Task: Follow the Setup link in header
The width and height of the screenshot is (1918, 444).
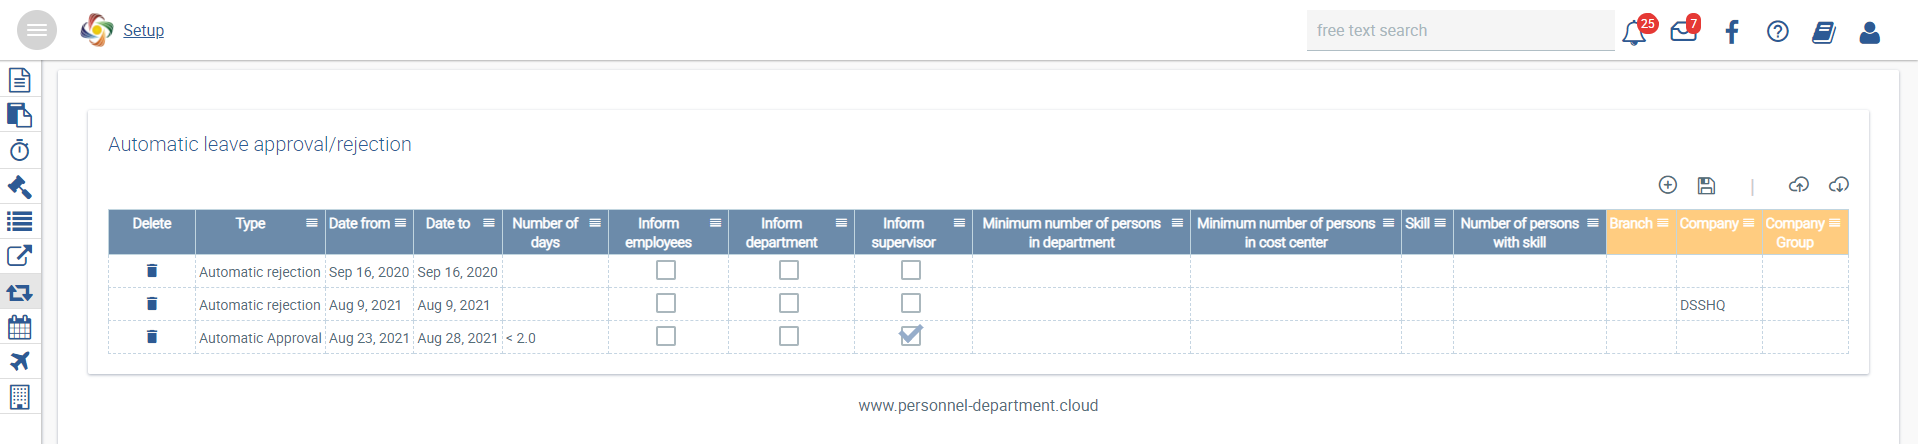Action: (143, 31)
